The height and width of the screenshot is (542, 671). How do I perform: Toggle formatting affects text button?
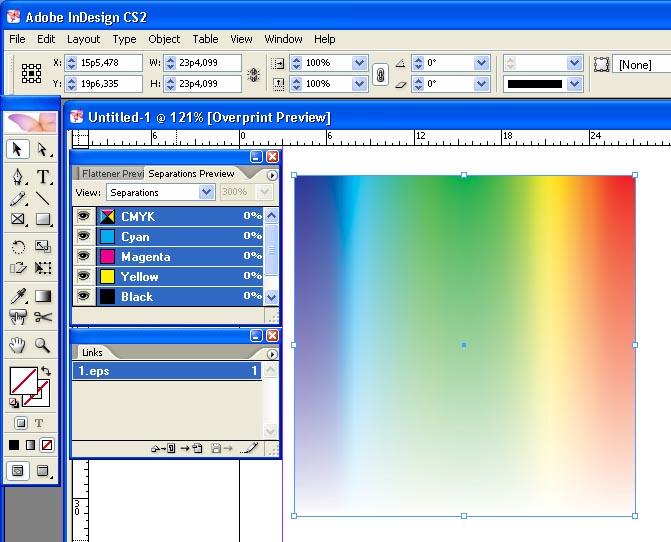(39, 424)
